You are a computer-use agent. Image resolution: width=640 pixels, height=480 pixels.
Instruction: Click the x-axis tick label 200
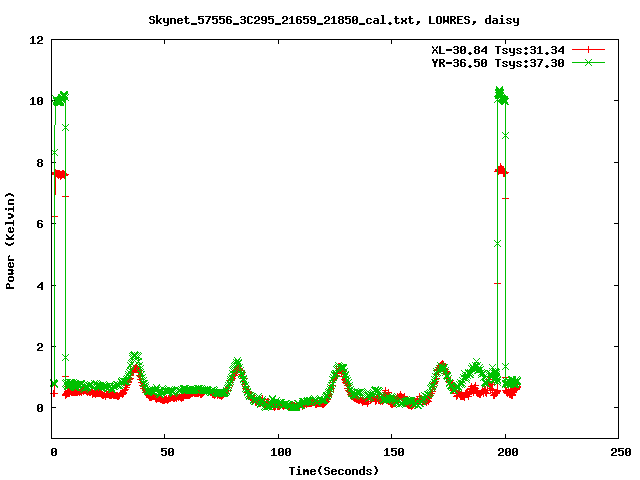click(508, 452)
